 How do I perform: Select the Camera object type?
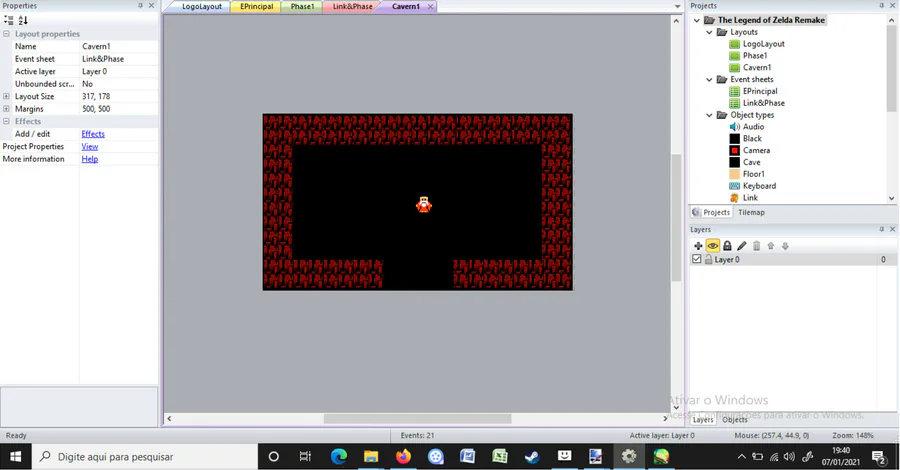(x=756, y=150)
